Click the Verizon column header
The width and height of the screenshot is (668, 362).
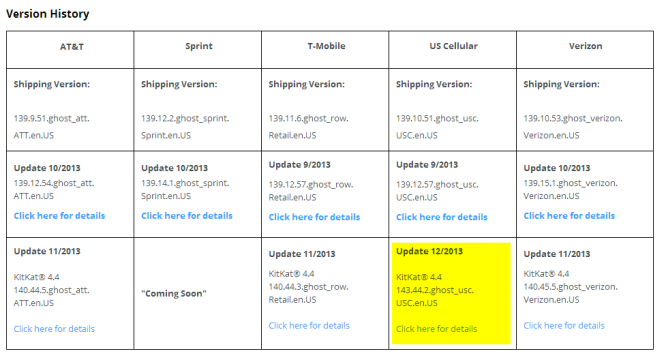pos(585,46)
